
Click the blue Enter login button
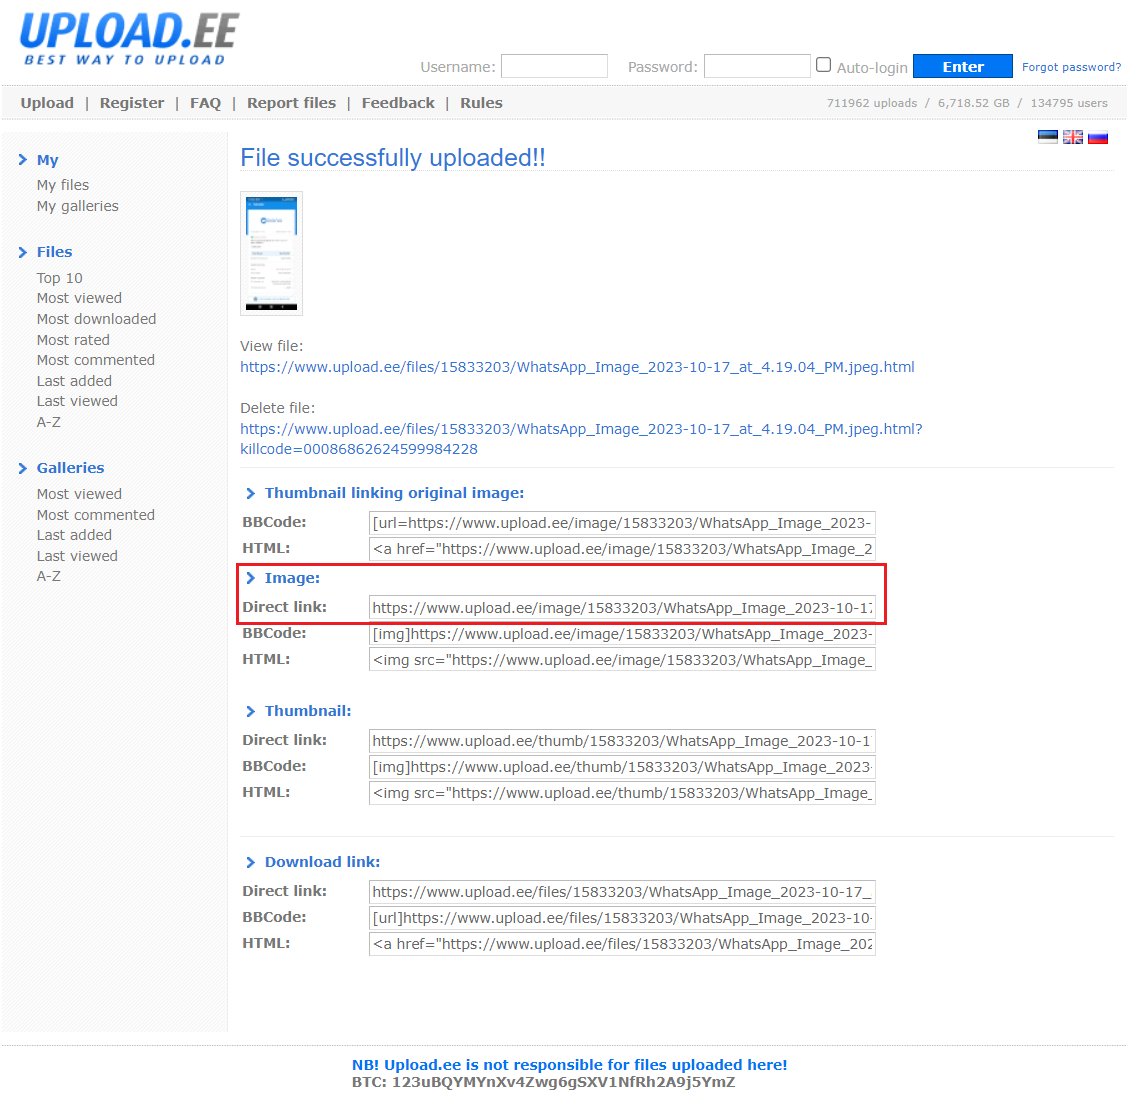click(963, 66)
